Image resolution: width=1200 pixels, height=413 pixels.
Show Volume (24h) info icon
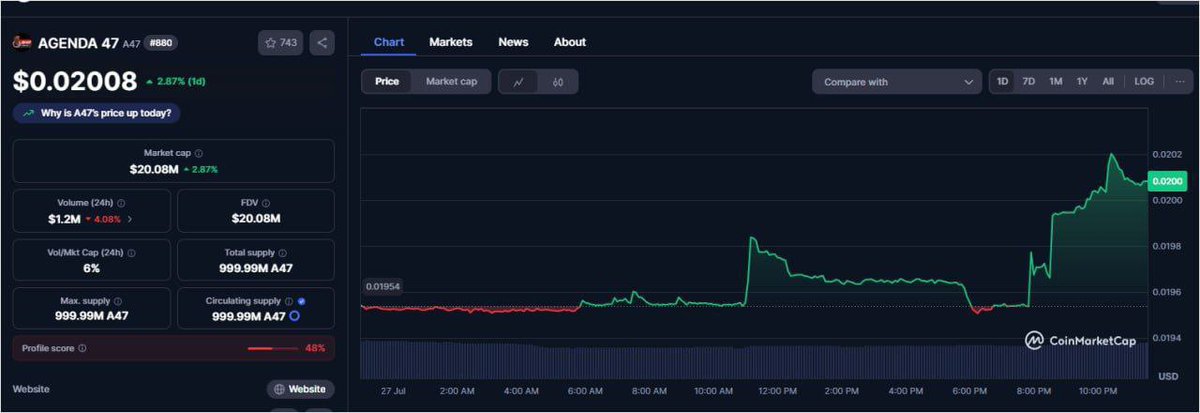pyautogui.click(x=122, y=202)
